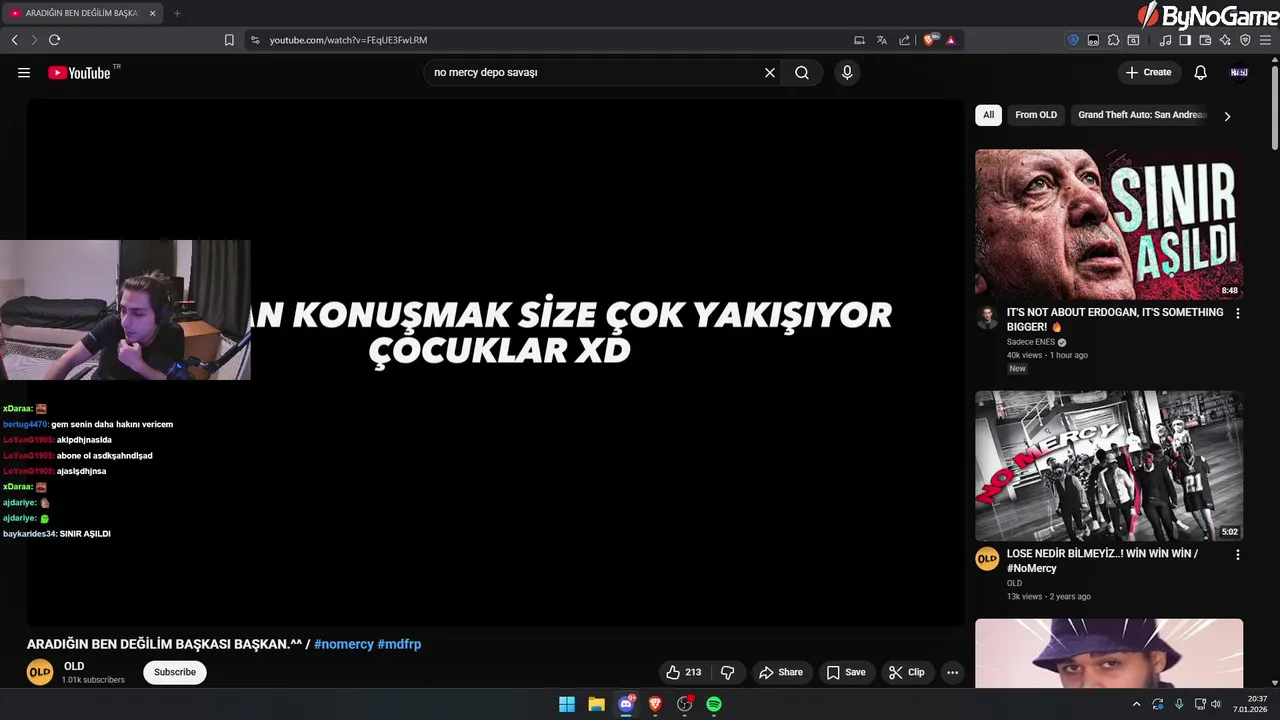Click the browser address bar URL
The width and height of the screenshot is (1280, 720).
[x=348, y=40]
